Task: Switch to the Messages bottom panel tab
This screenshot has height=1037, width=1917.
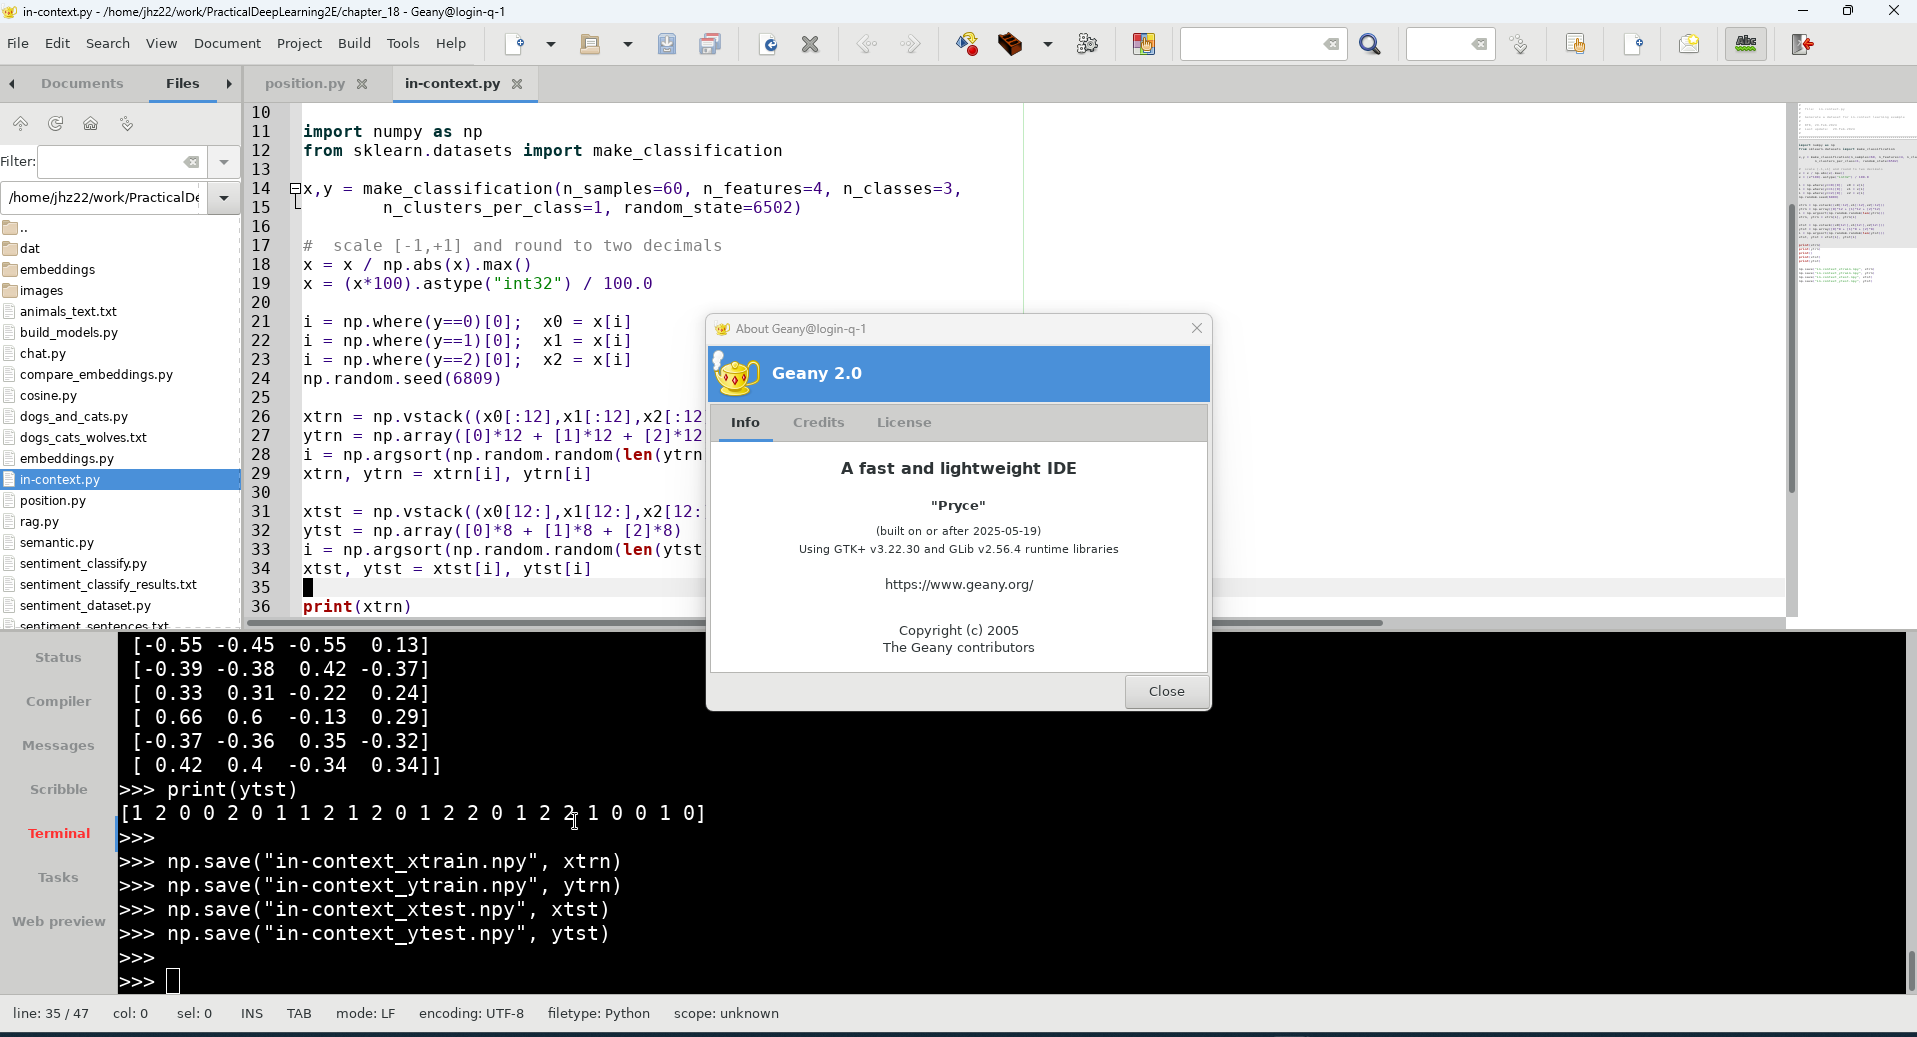Action: pos(58,746)
